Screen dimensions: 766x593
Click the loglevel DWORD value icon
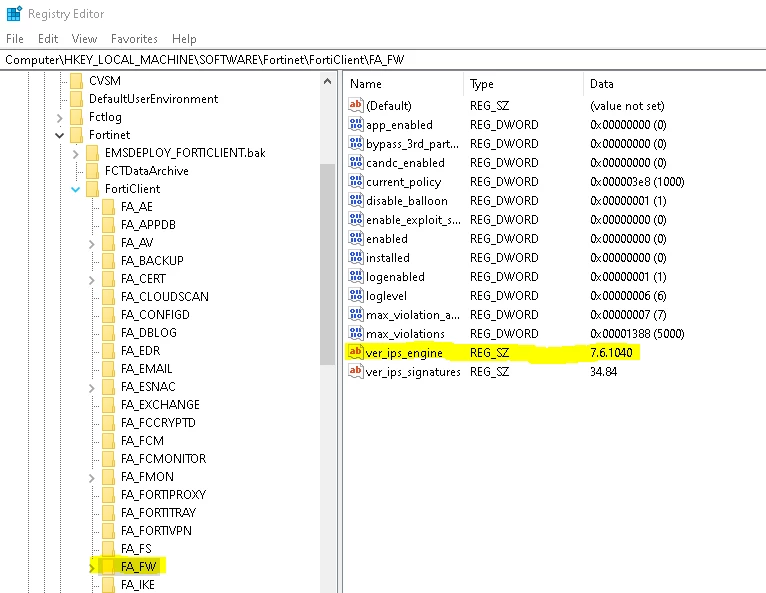coord(356,296)
